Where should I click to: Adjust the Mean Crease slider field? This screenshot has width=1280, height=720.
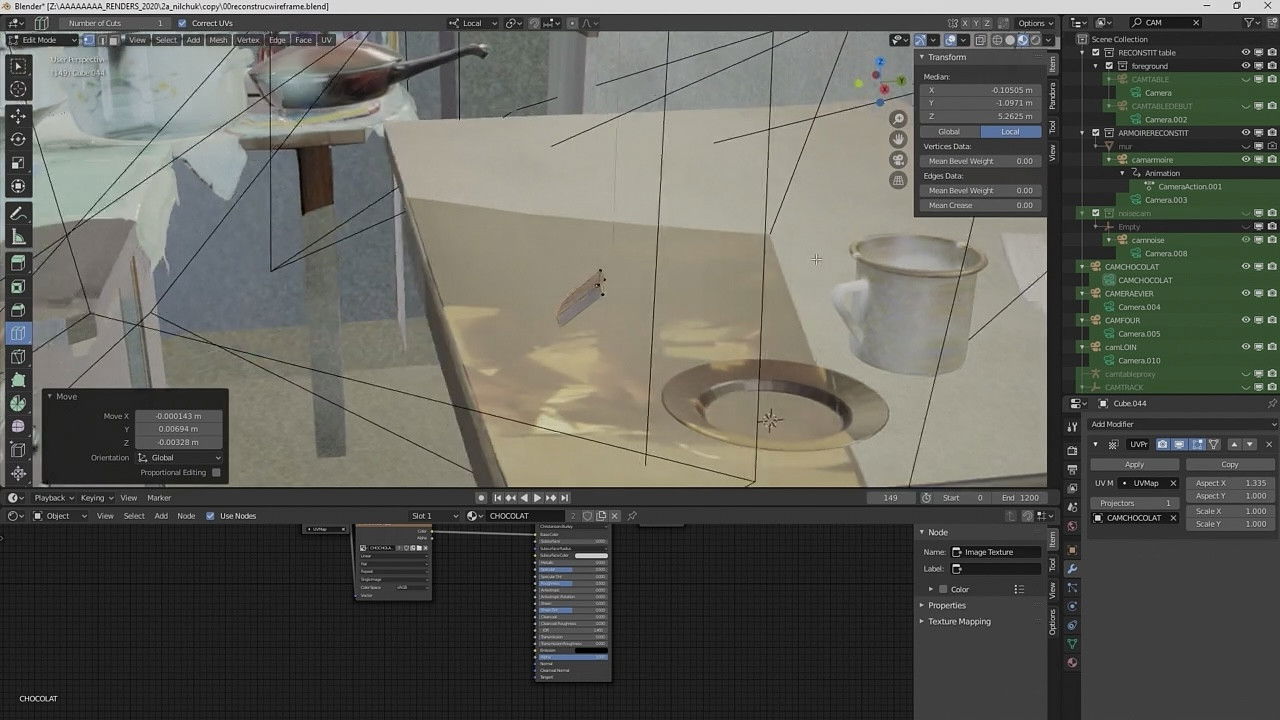tap(980, 205)
